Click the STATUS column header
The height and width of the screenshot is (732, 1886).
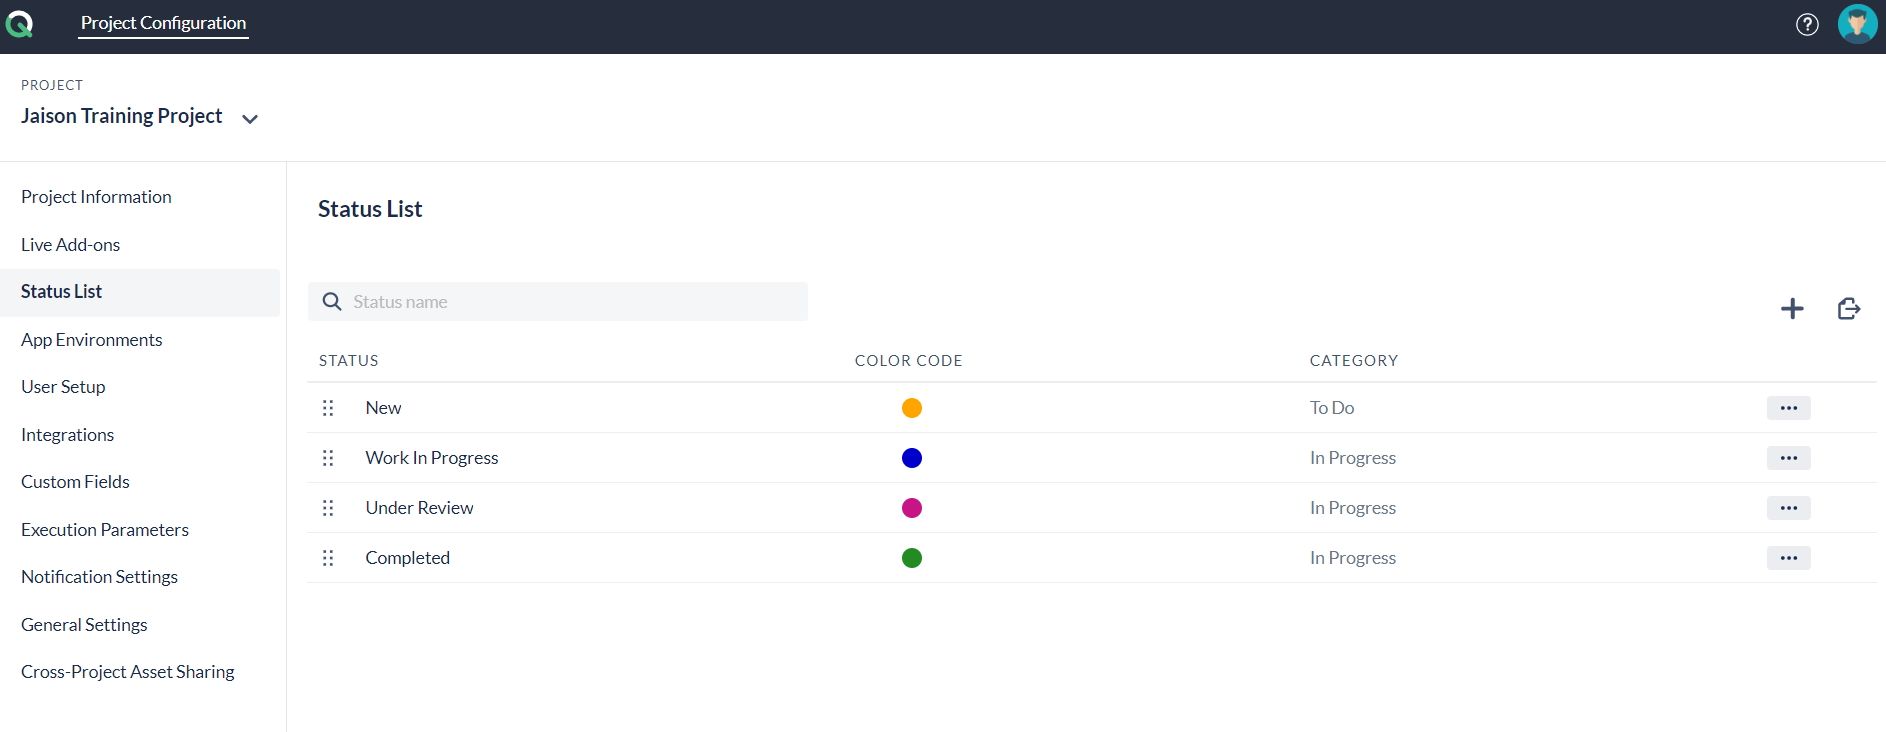(x=349, y=361)
